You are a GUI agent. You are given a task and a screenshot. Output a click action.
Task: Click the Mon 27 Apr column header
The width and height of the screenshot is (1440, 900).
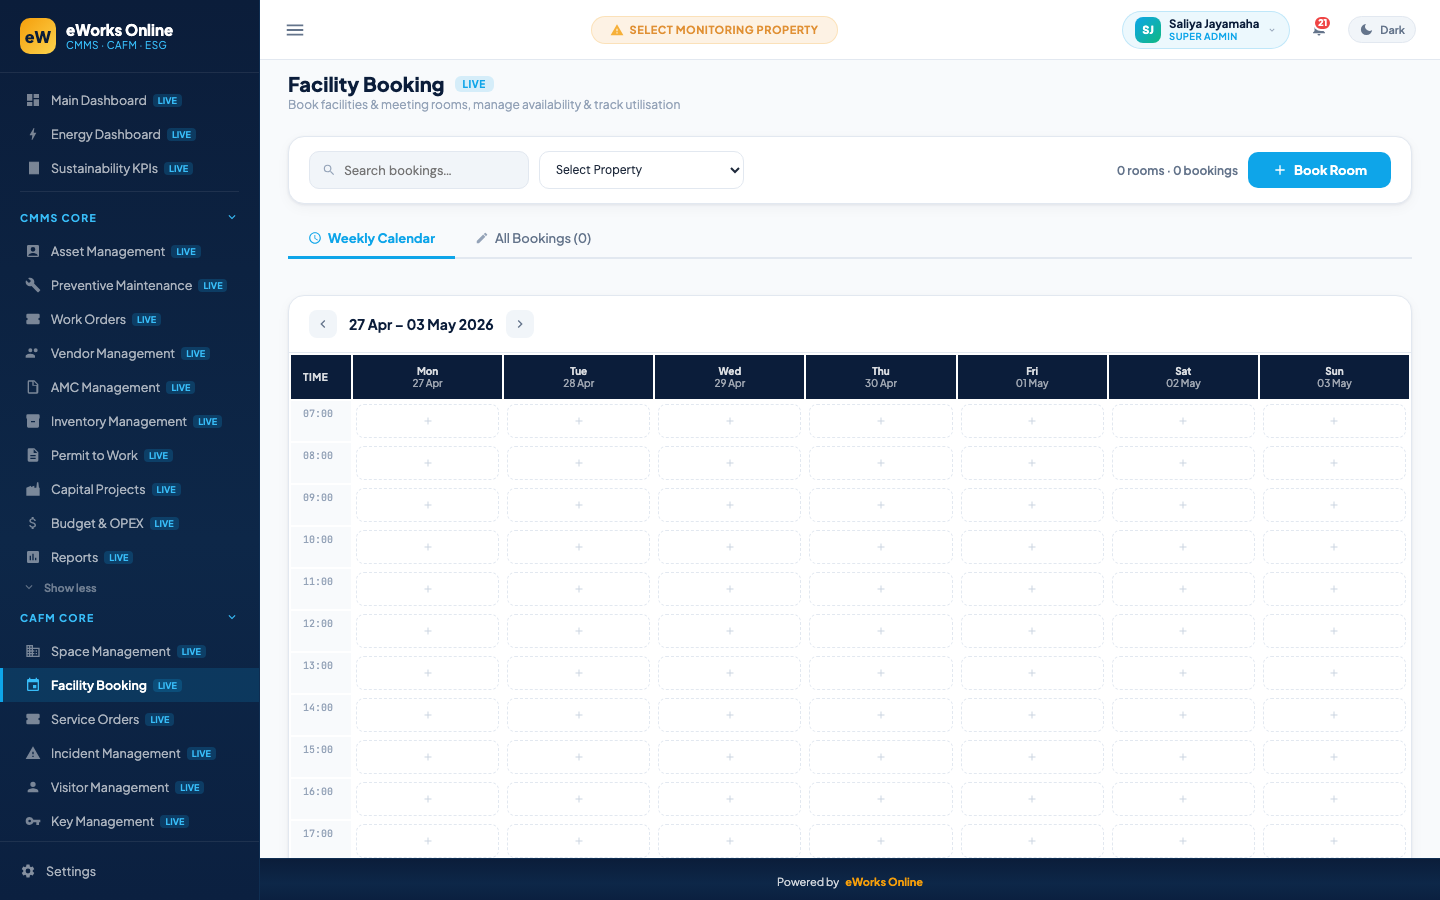pos(428,377)
